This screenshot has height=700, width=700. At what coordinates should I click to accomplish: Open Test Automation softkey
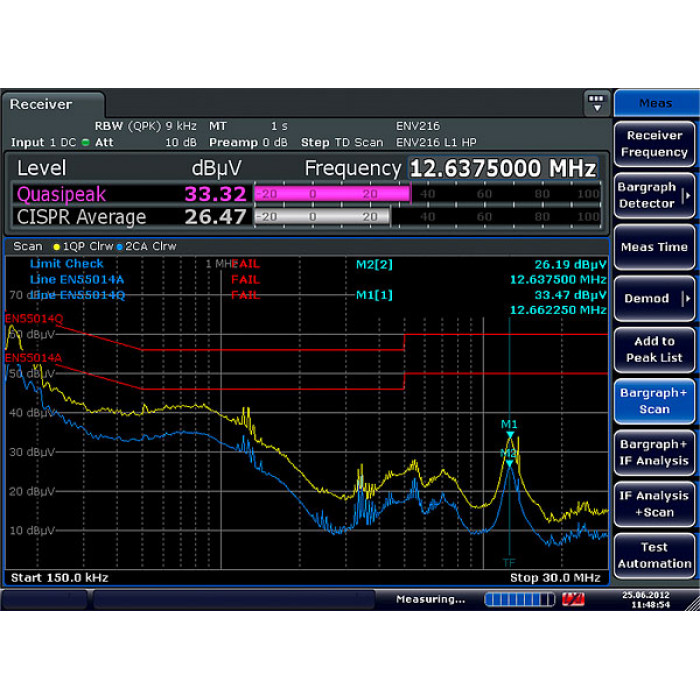pos(654,555)
